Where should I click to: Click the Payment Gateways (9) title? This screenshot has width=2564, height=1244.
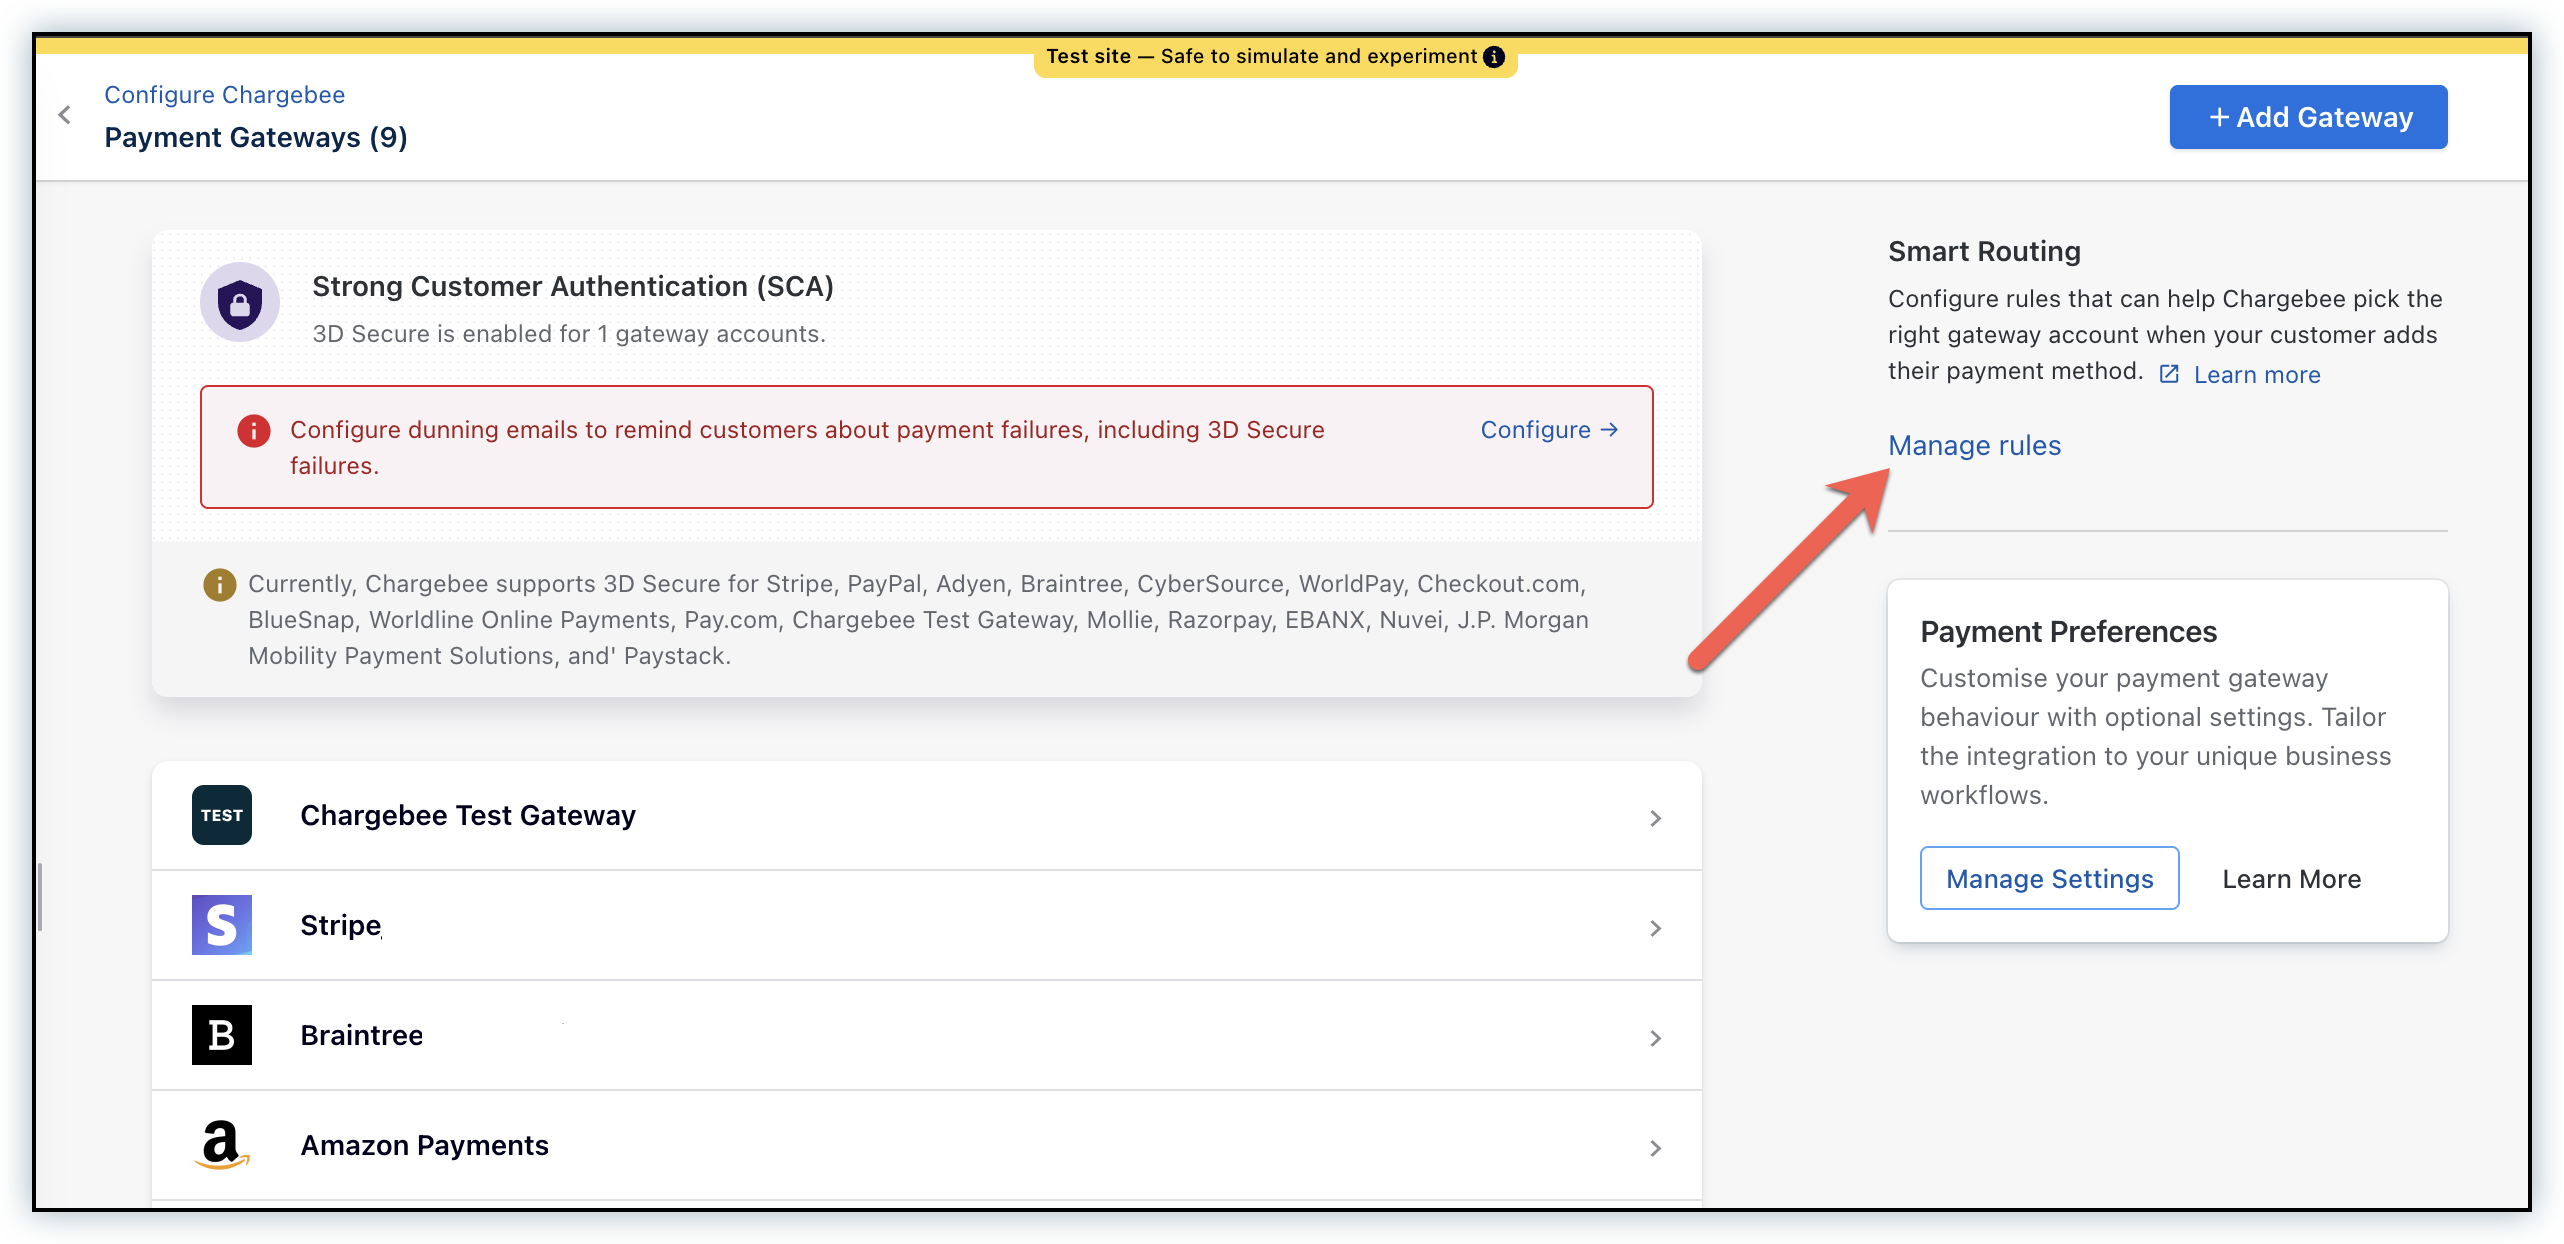(x=256, y=138)
